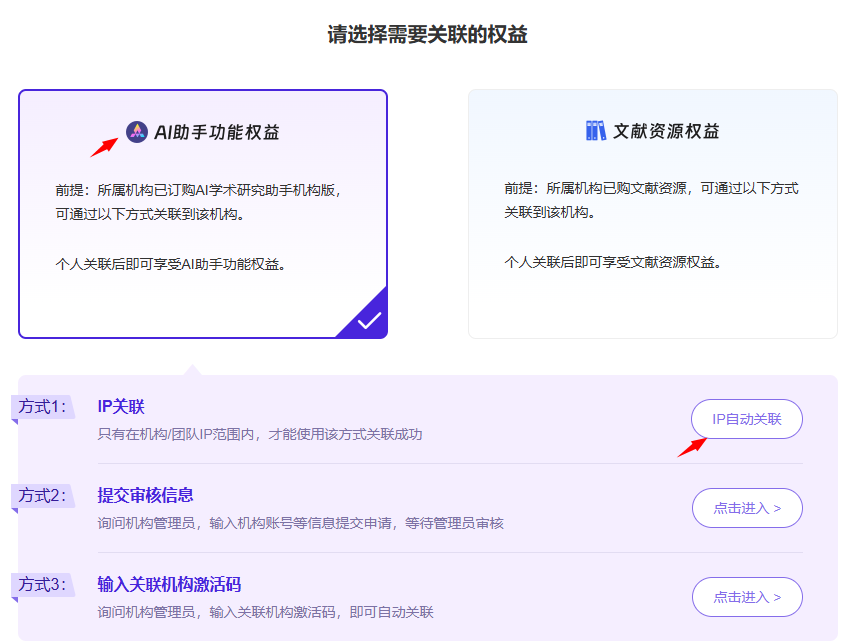Click the 文献资源 card prerequisite description text
Image resolution: width=844 pixels, height=644 pixels.
[651, 200]
